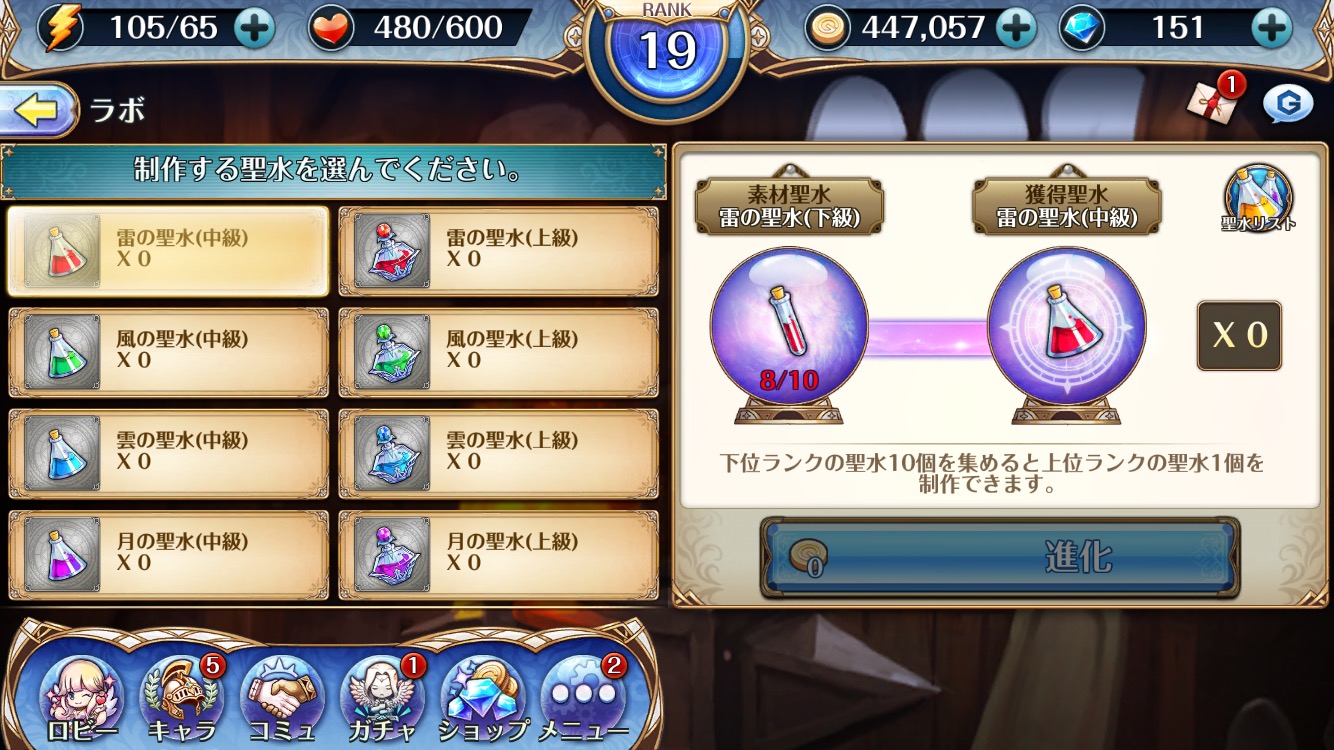
Task: Select 月の聖水(中級) purple potion
Action: coord(169,554)
